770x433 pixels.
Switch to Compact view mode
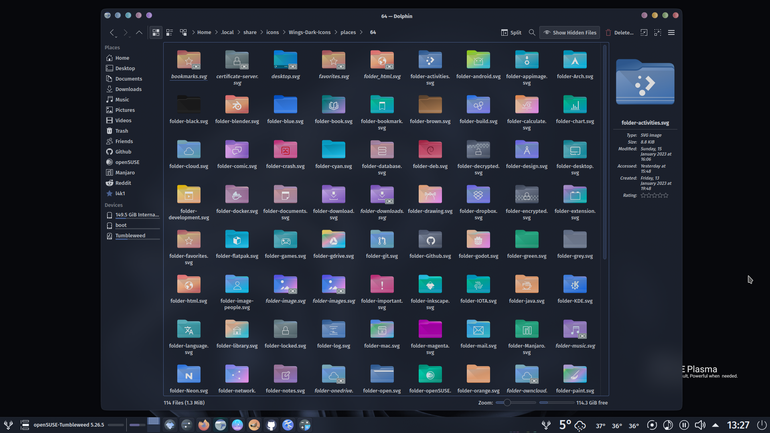pos(169,32)
